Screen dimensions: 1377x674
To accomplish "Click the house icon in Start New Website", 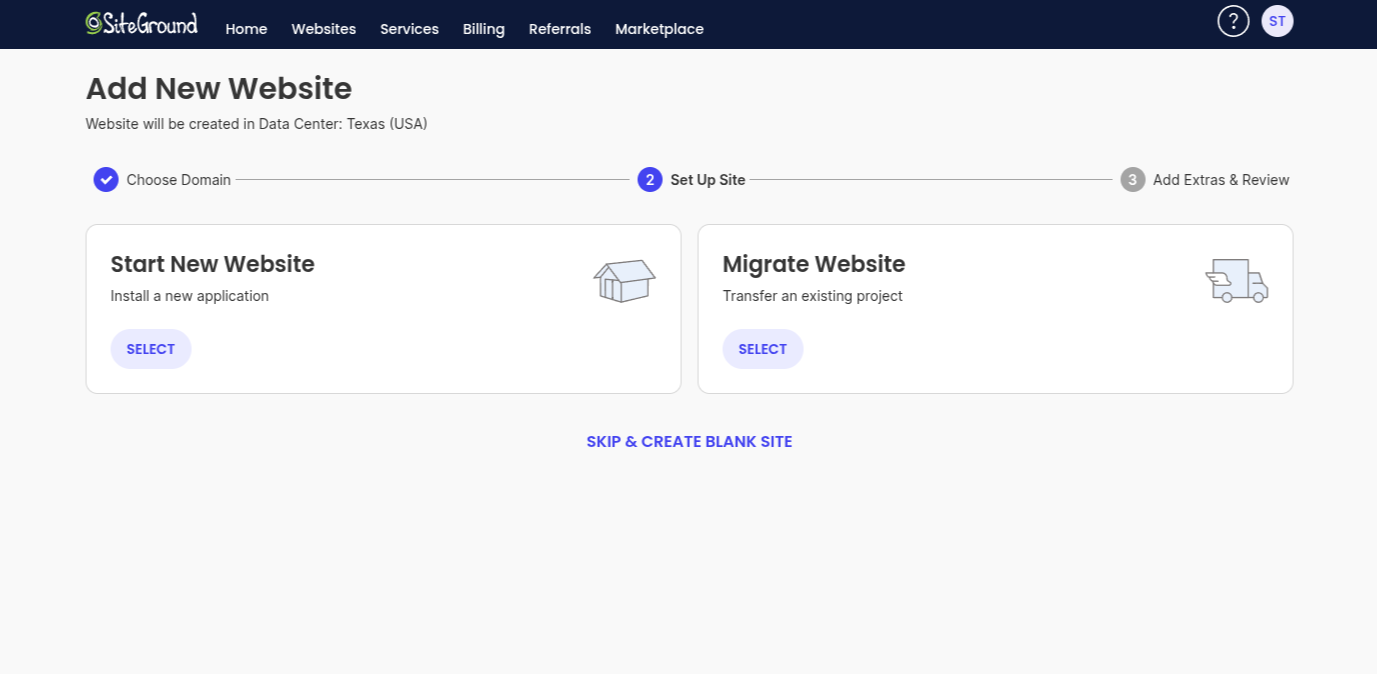I will pyautogui.click(x=624, y=281).
